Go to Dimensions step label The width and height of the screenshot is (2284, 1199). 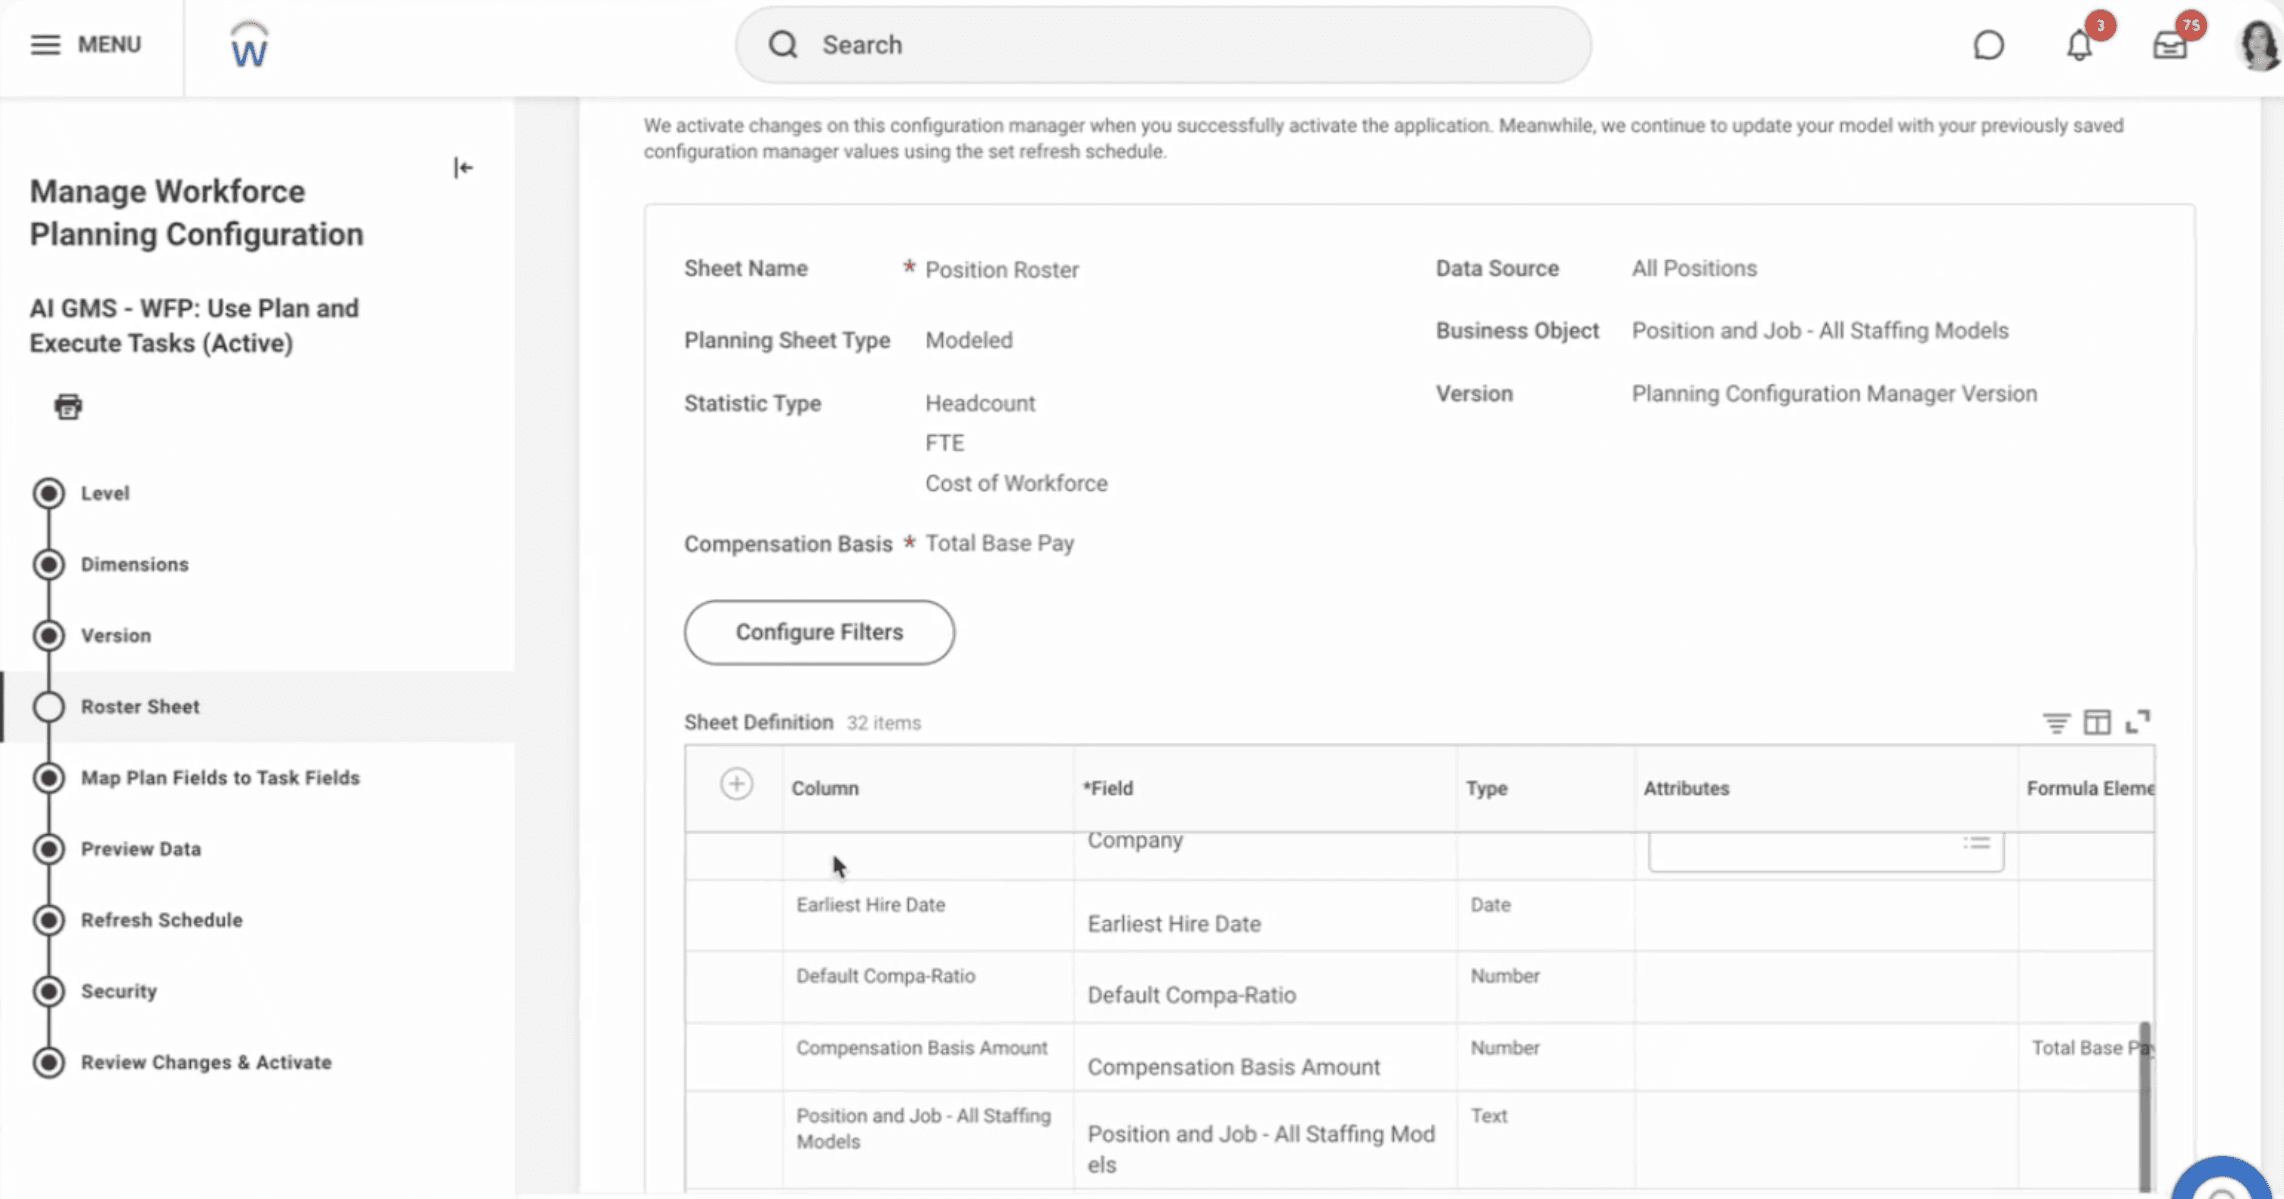(x=135, y=564)
